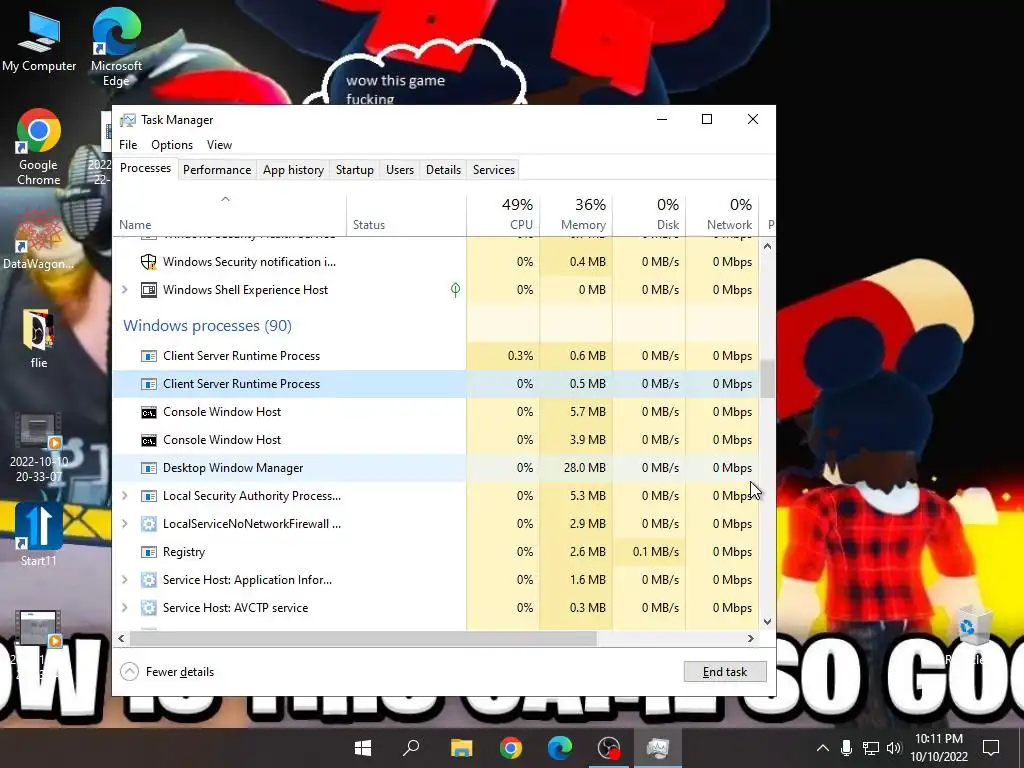Switch to OBS Studio on the taskbar

point(609,747)
